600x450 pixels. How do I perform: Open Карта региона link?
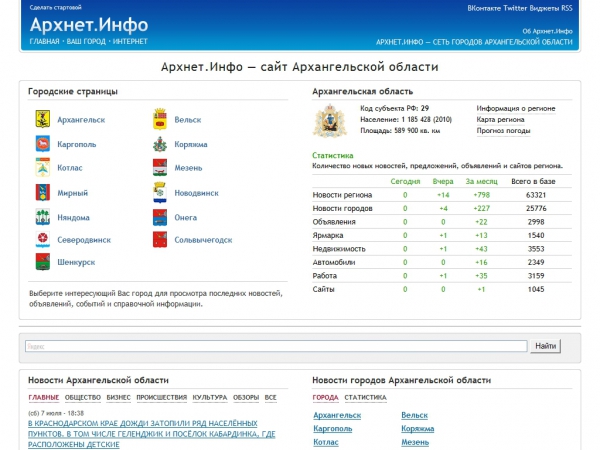tap(500, 119)
